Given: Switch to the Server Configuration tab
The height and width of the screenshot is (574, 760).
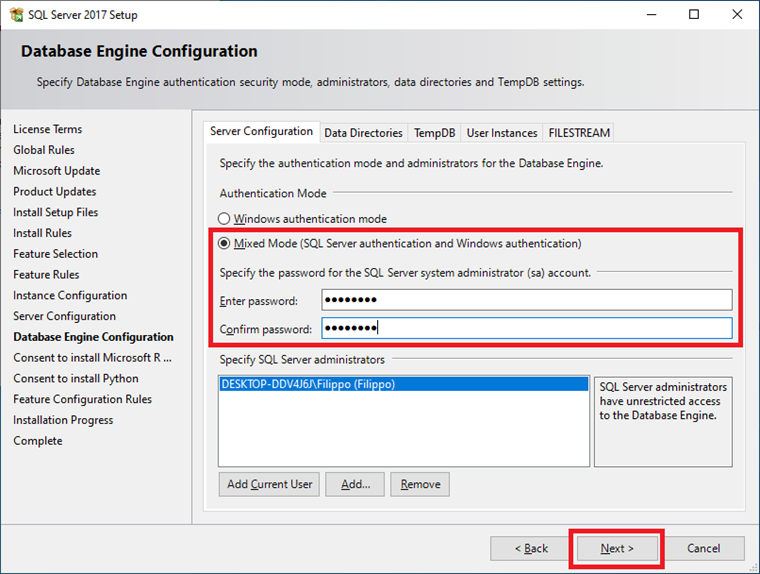Looking at the screenshot, I should coord(261,131).
